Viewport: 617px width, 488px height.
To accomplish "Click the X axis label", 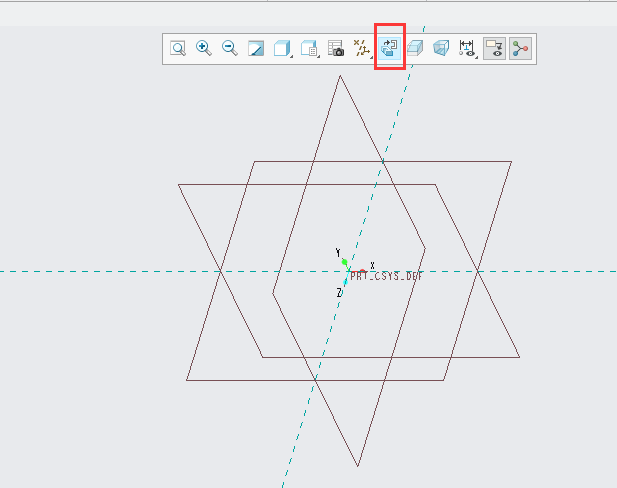I will pyautogui.click(x=372, y=266).
